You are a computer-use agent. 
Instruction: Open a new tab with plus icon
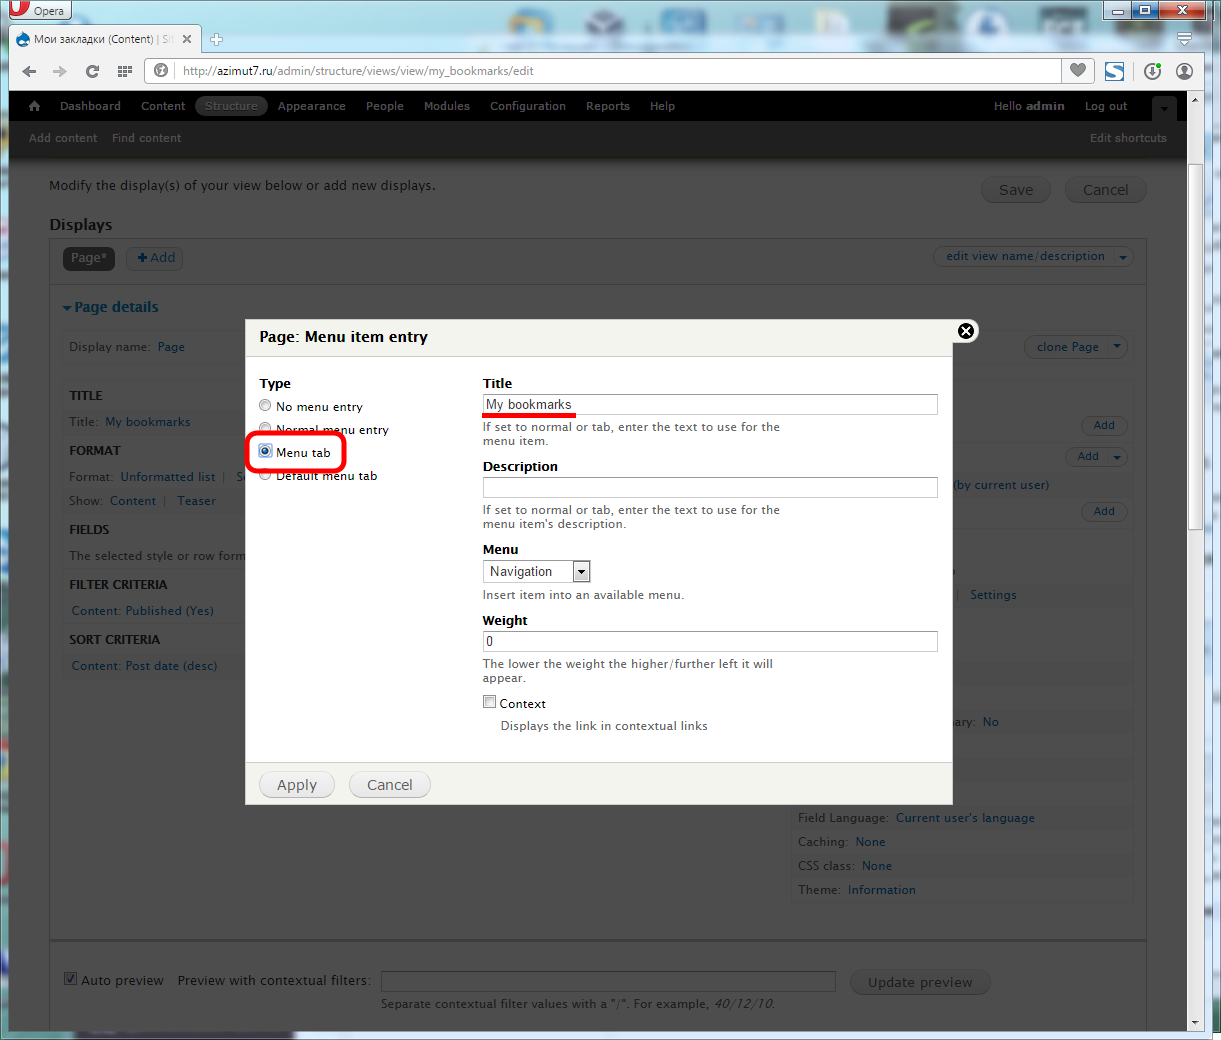[x=216, y=39]
